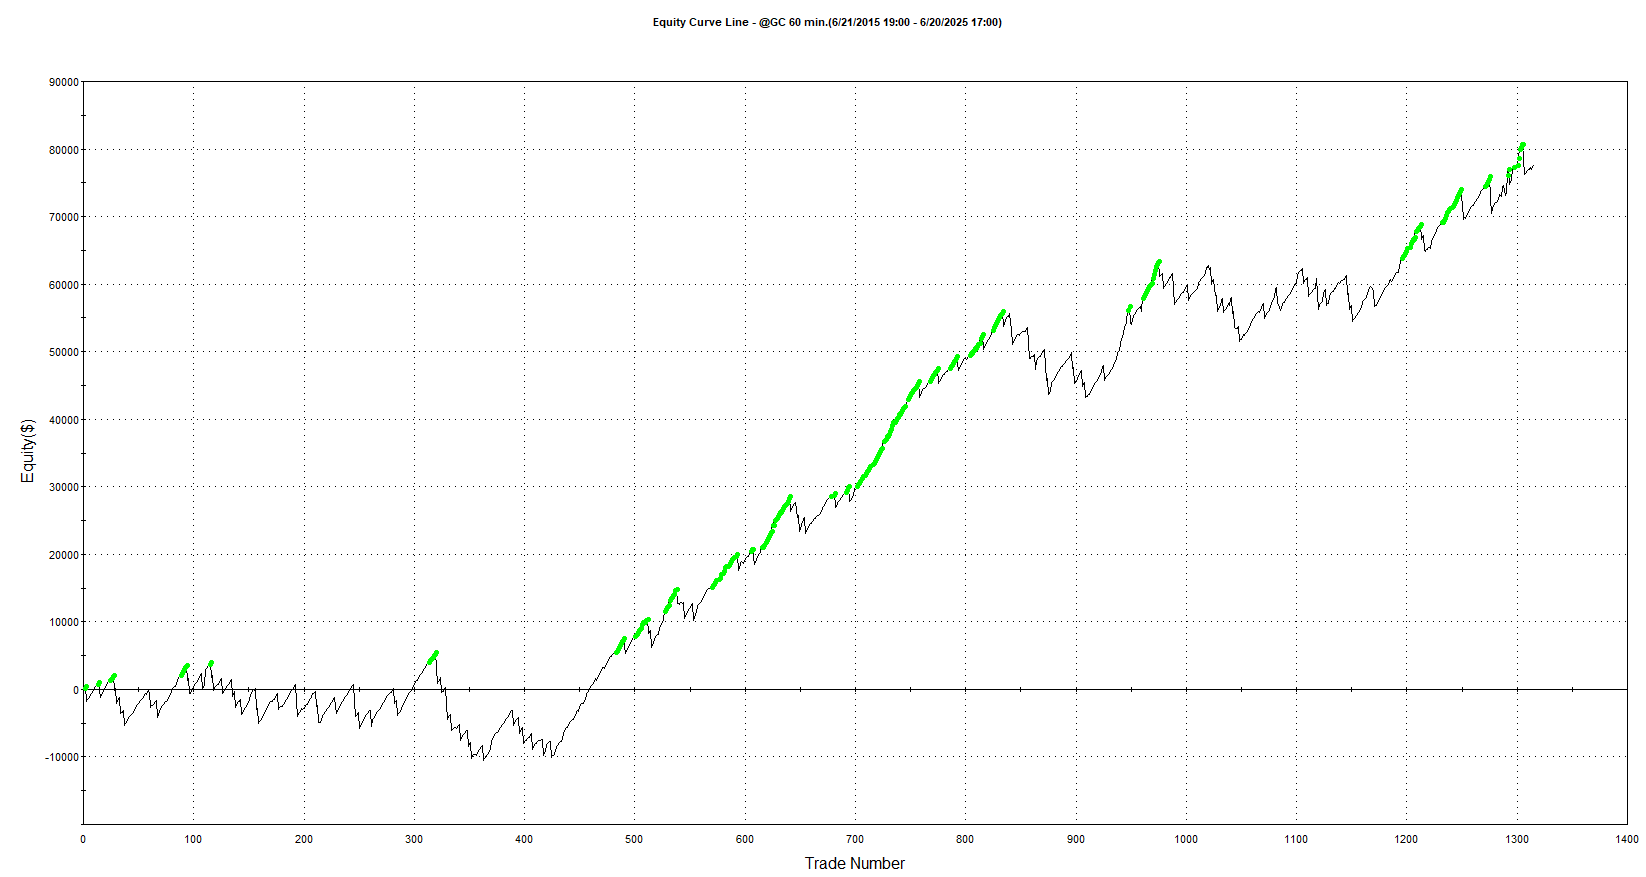The image size is (1646, 877).
Task: Pick the green peak marker near trade 835
Action: click(1002, 313)
